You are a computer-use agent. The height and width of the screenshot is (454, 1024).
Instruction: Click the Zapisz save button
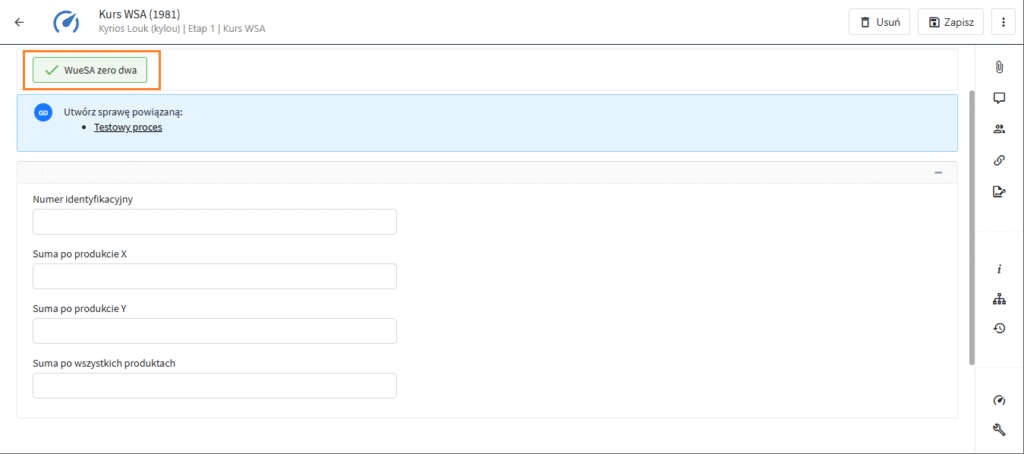pyautogui.click(x=951, y=22)
